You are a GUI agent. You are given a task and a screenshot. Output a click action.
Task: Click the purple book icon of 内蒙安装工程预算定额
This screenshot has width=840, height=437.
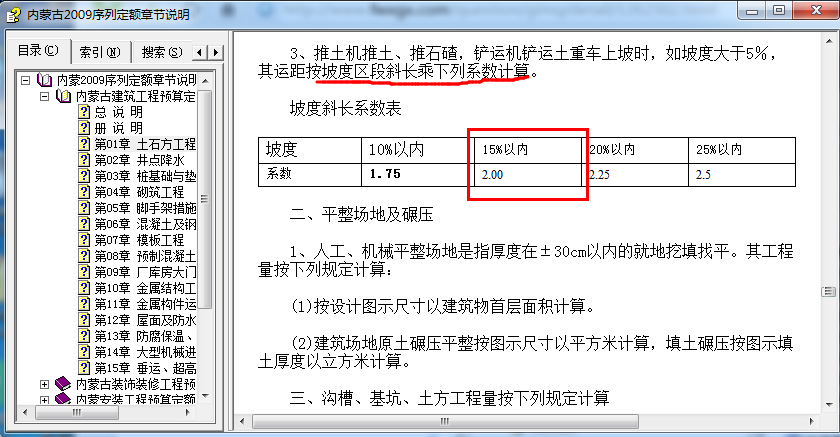(x=63, y=398)
